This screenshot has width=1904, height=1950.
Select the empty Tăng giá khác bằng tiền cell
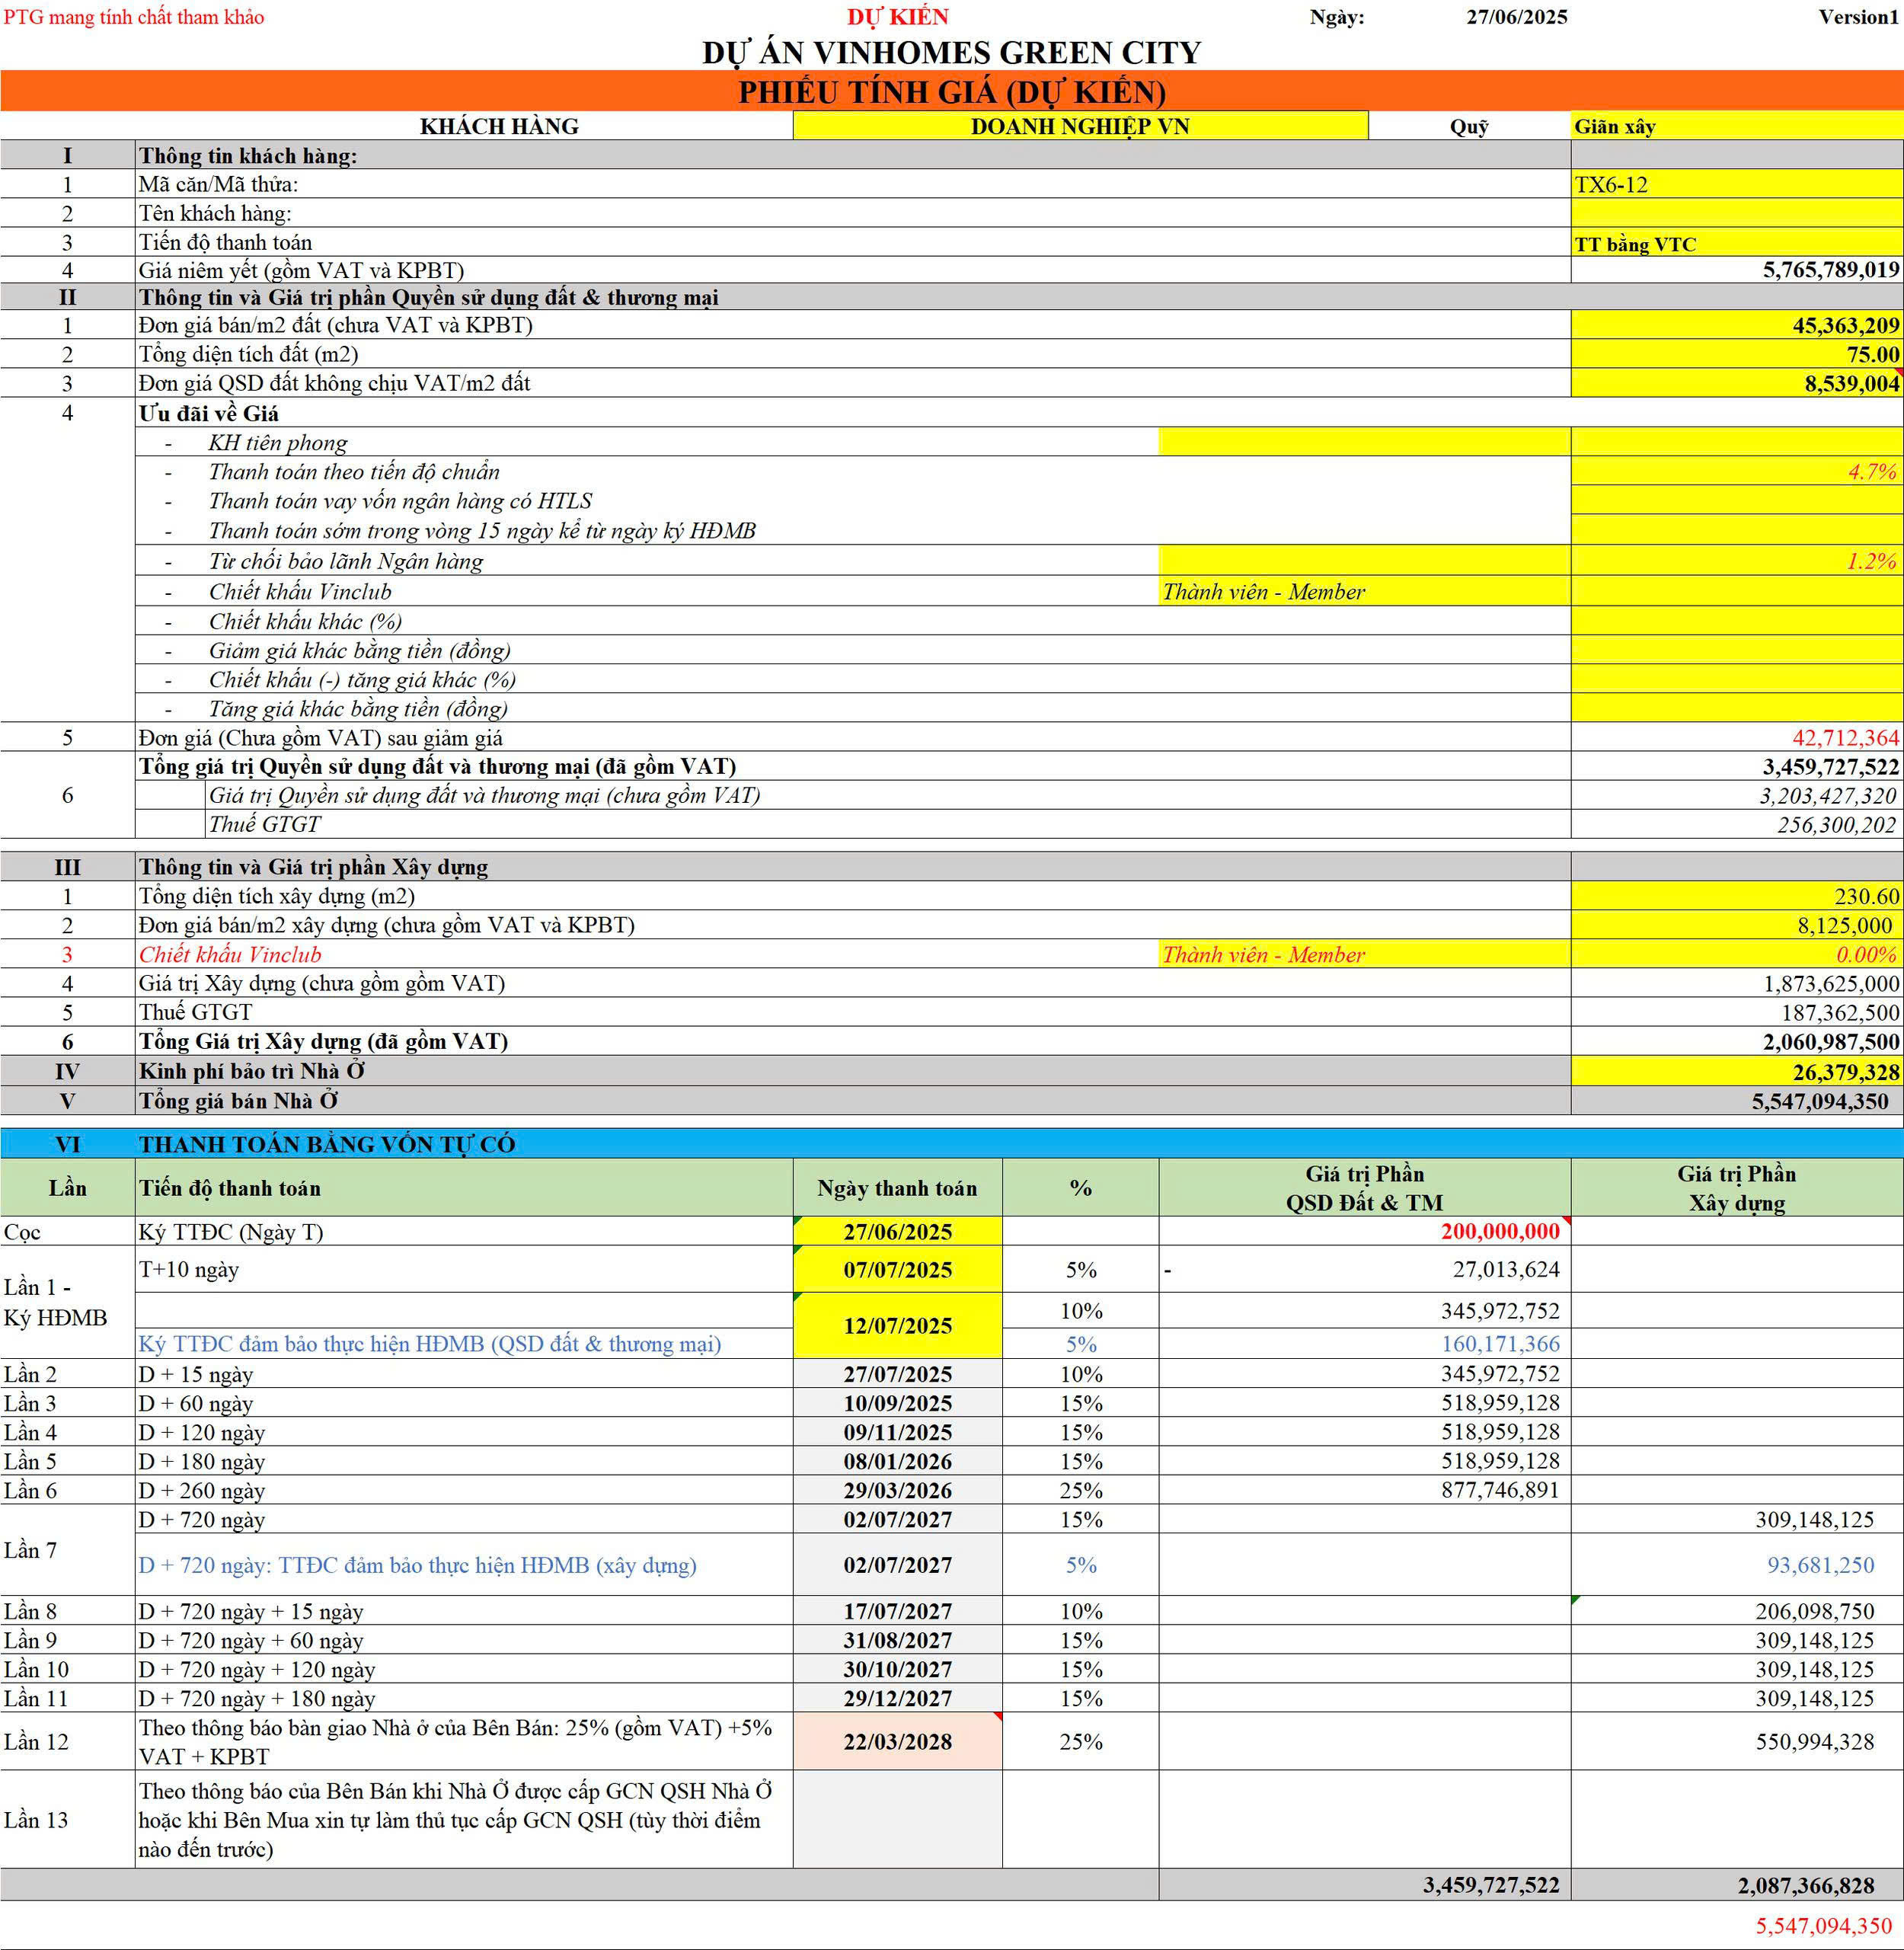point(1737,708)
